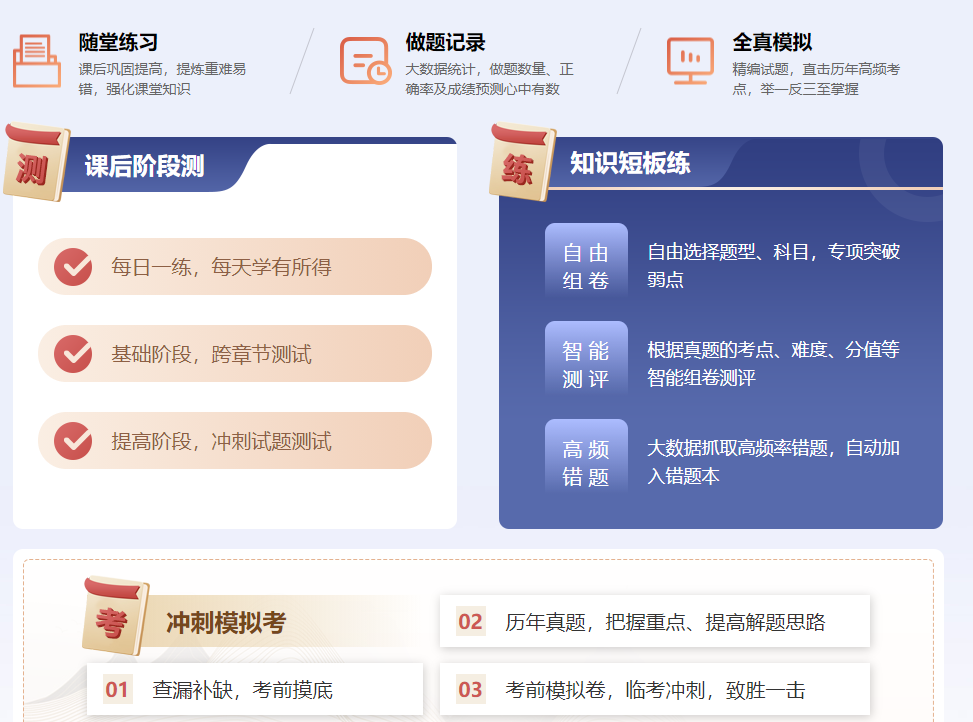Click checkmark beside 提高阶段，冲刺试题测试
Image resolution: width=973 pixels, height=722 pixels.
(x=73, y=441)
